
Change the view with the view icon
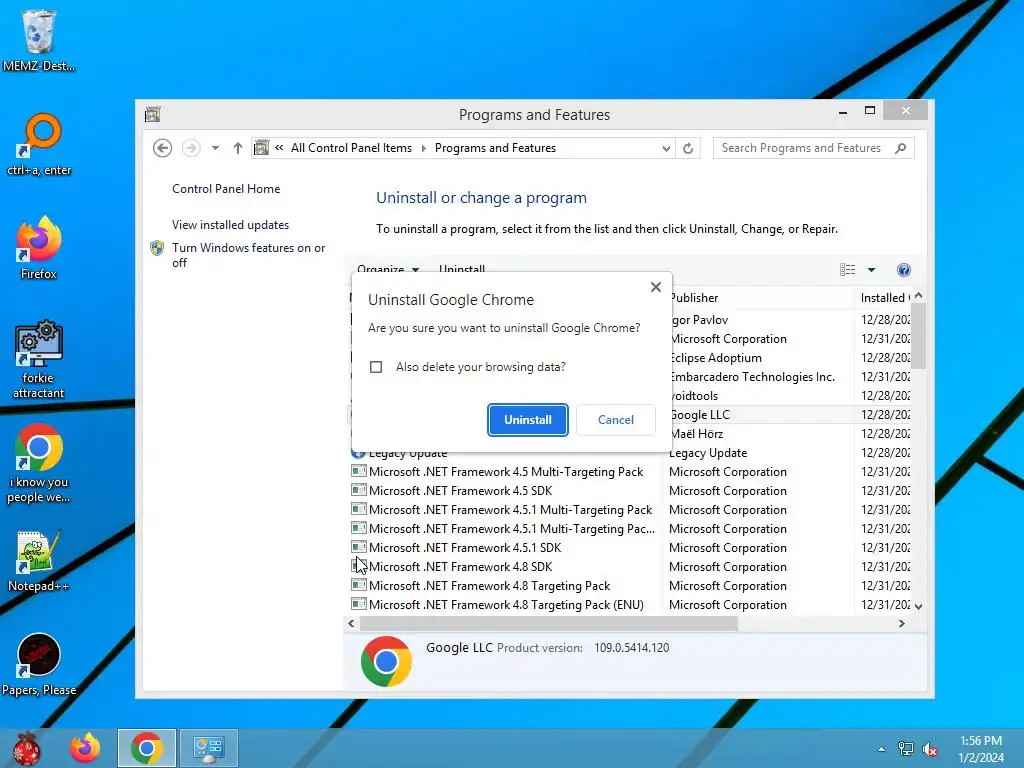[848, 270]
